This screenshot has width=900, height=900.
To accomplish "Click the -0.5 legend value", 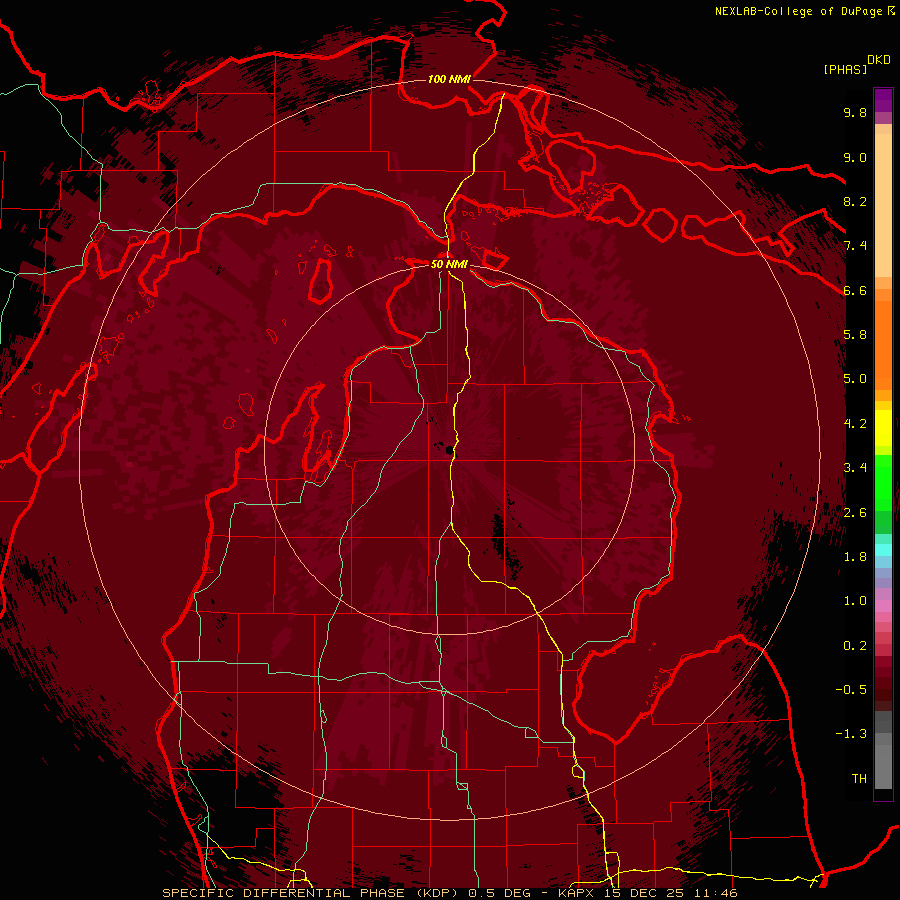I will (851, 690).
